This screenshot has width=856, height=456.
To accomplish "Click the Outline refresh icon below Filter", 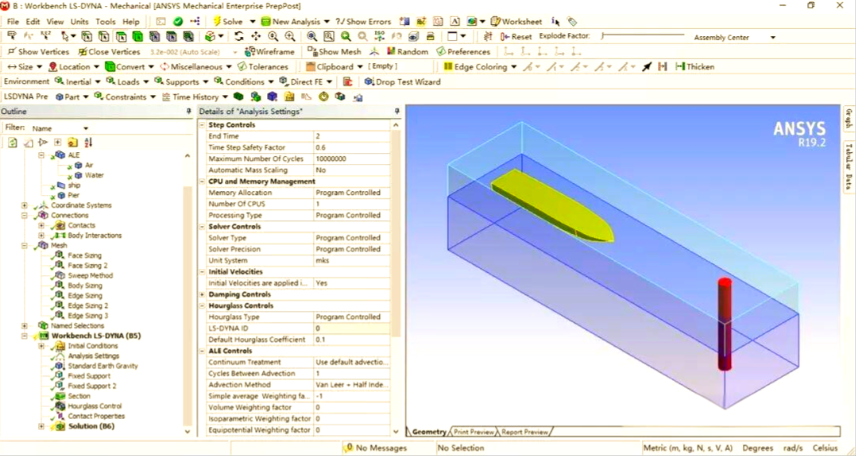I will coord(12,143).
